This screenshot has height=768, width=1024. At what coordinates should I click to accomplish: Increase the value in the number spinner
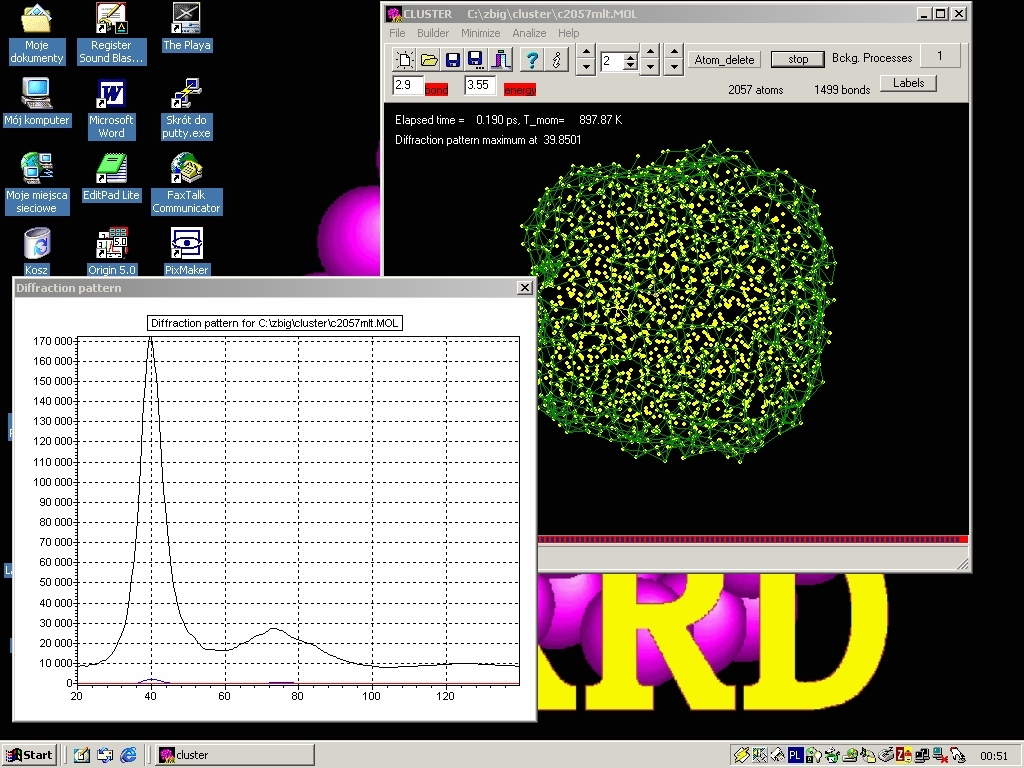click(x=630, y=57)
